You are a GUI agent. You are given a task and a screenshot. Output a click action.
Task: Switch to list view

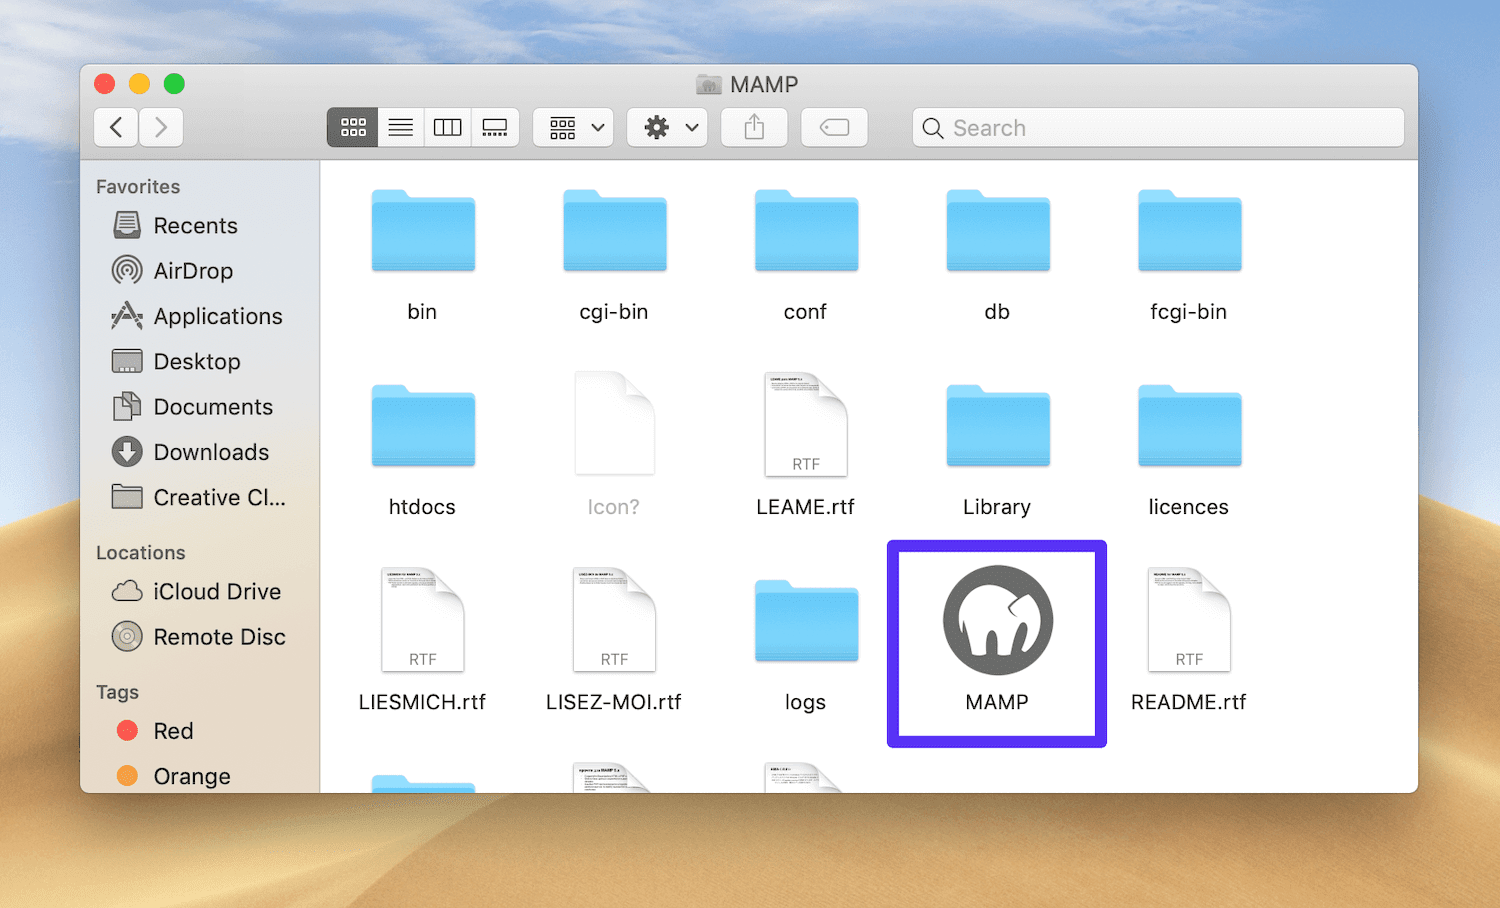coord(400,127)
